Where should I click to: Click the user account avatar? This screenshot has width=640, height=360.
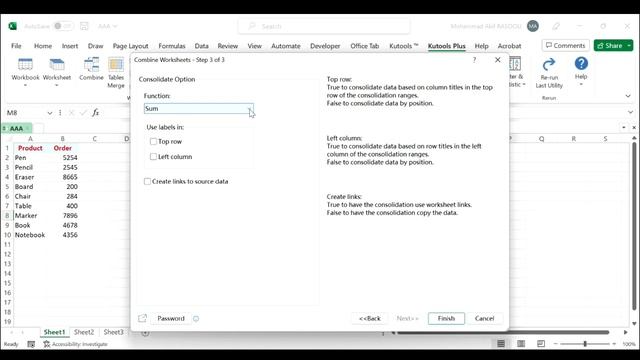[x=533, y=26]
